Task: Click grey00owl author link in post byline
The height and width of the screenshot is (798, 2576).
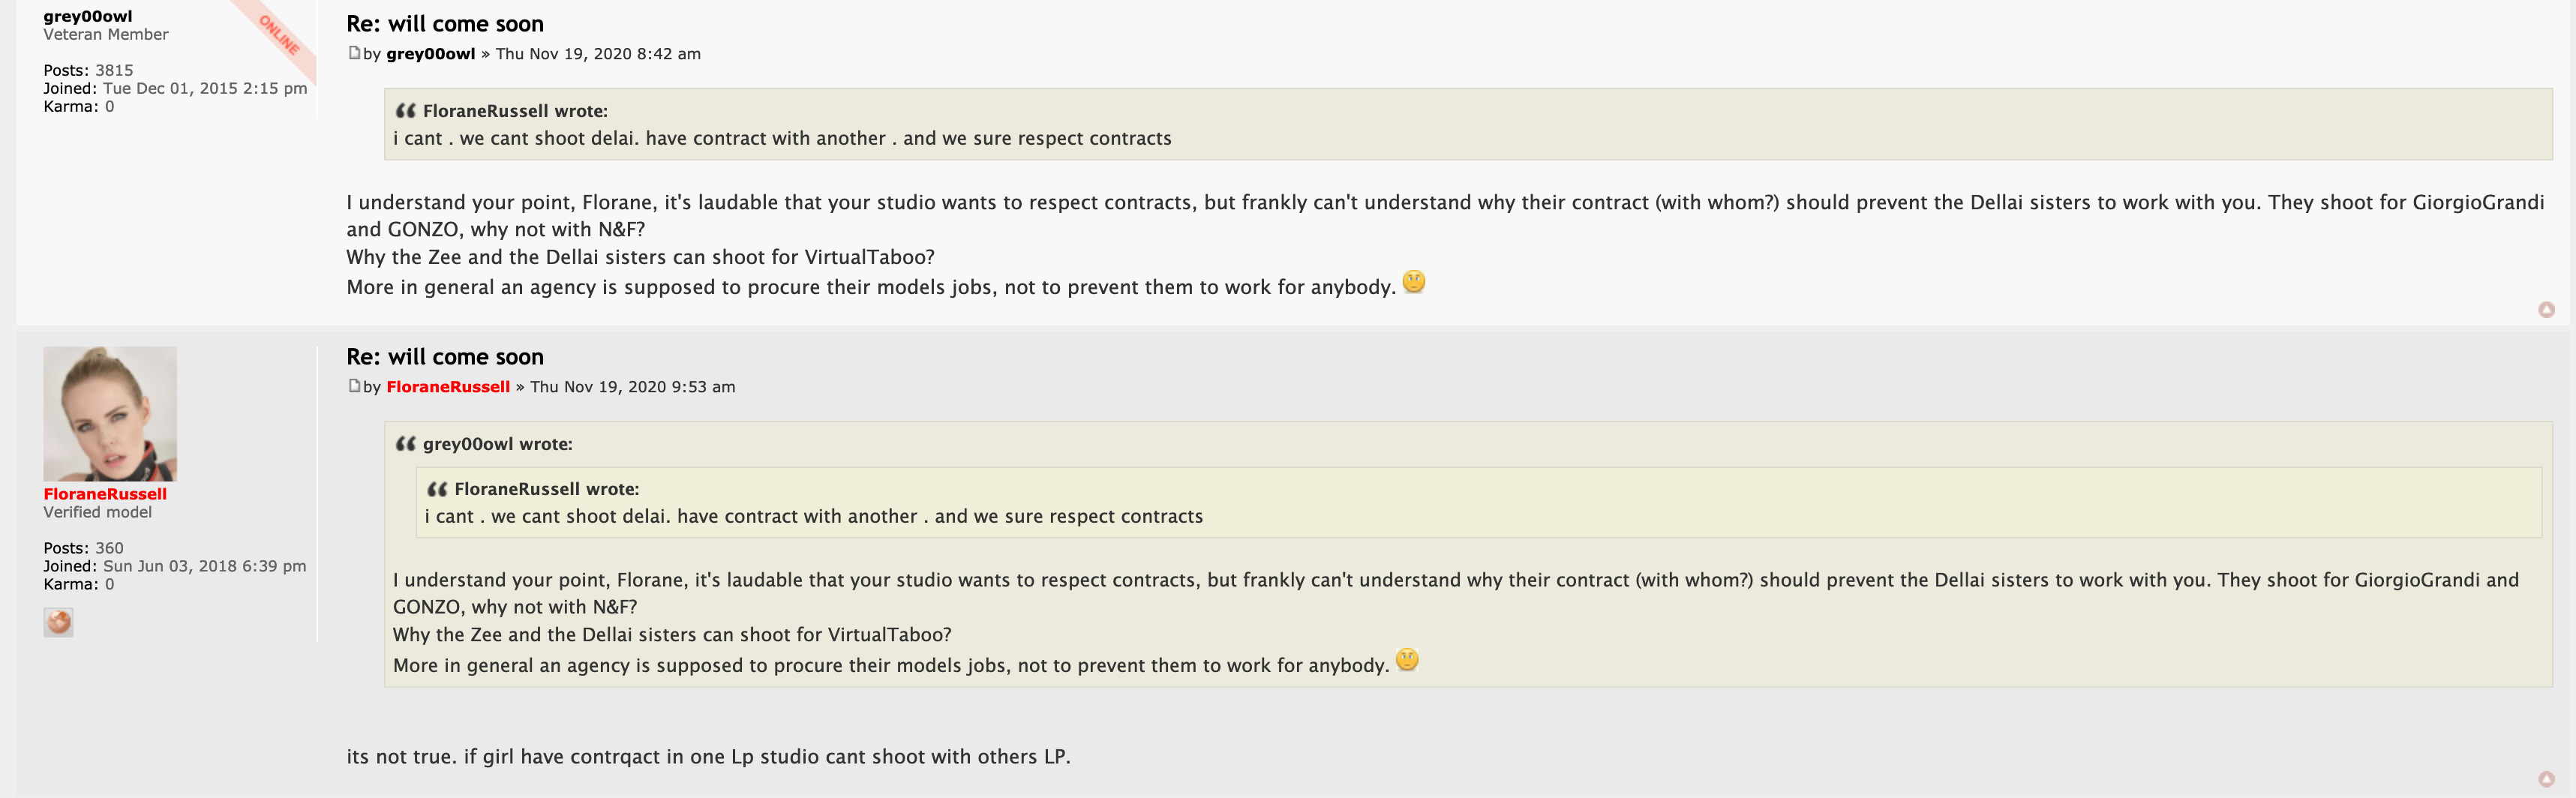Action: coord(430,54)
